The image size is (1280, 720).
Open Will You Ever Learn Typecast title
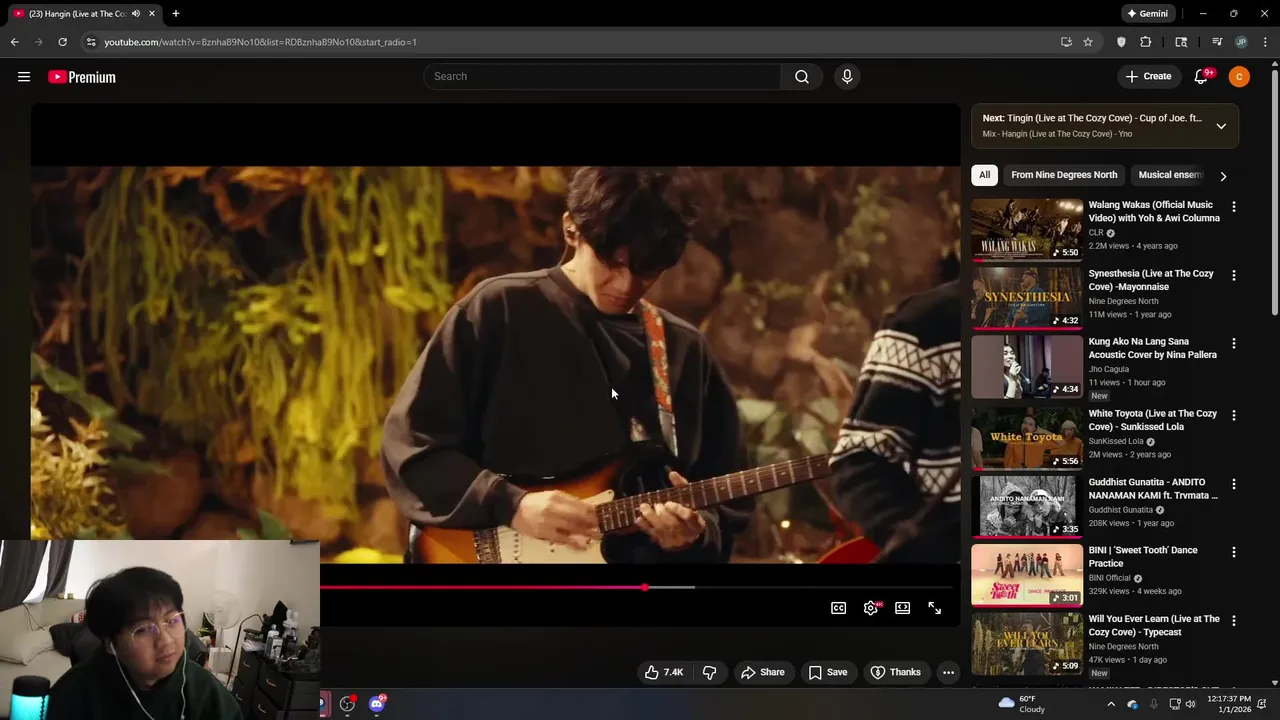click(x=1153, y=625)
